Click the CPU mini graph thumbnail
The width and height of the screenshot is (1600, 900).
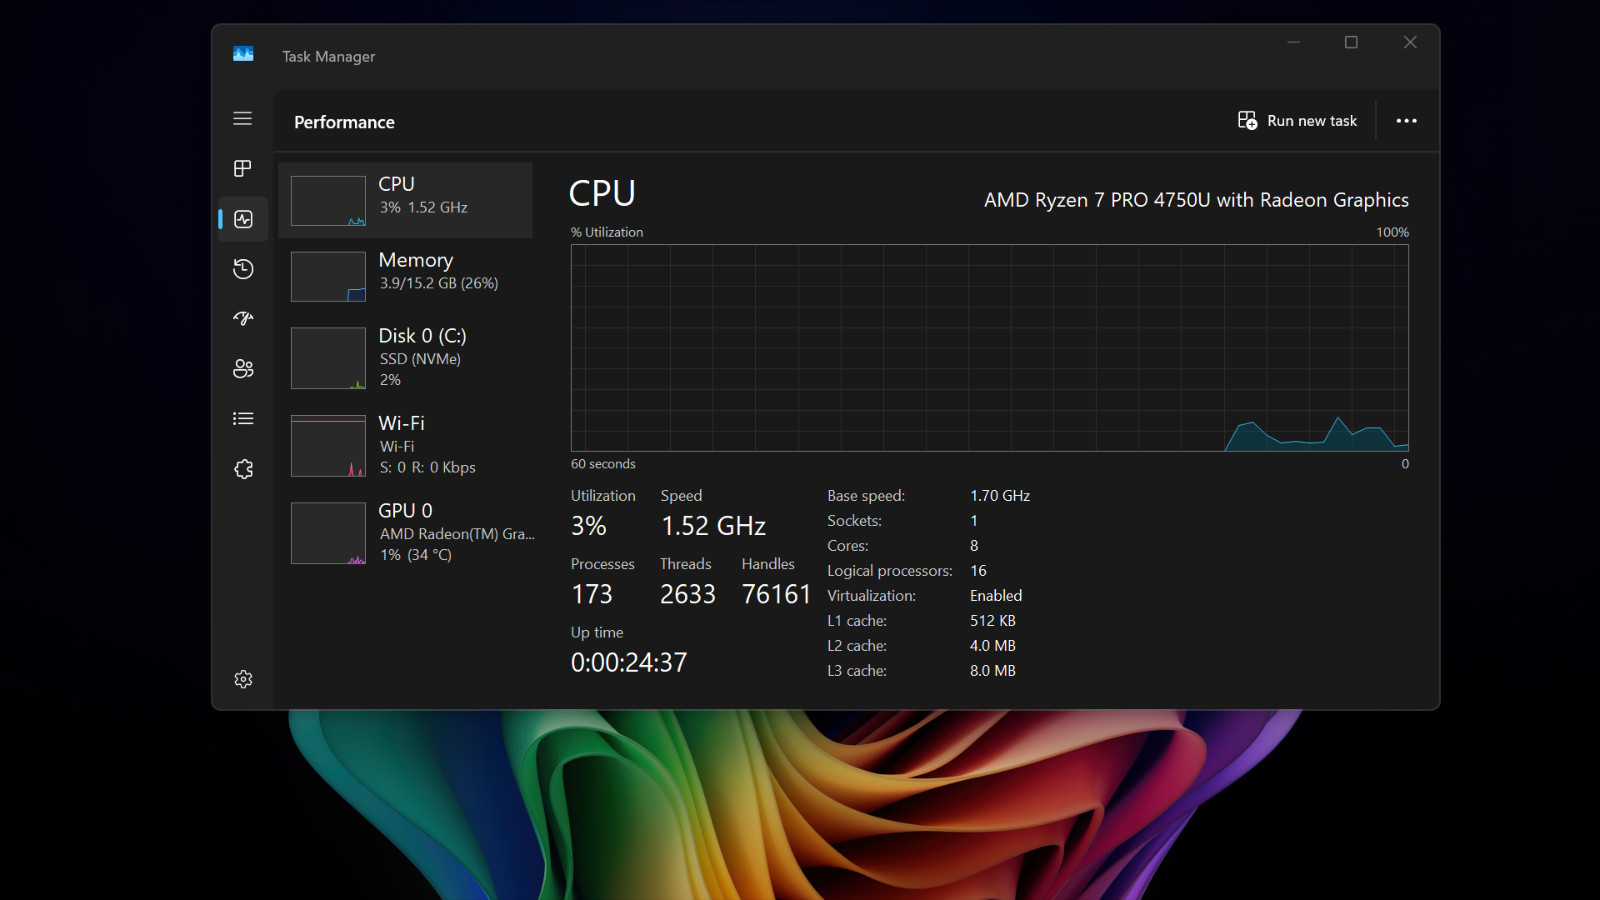(x=328, y=201)
